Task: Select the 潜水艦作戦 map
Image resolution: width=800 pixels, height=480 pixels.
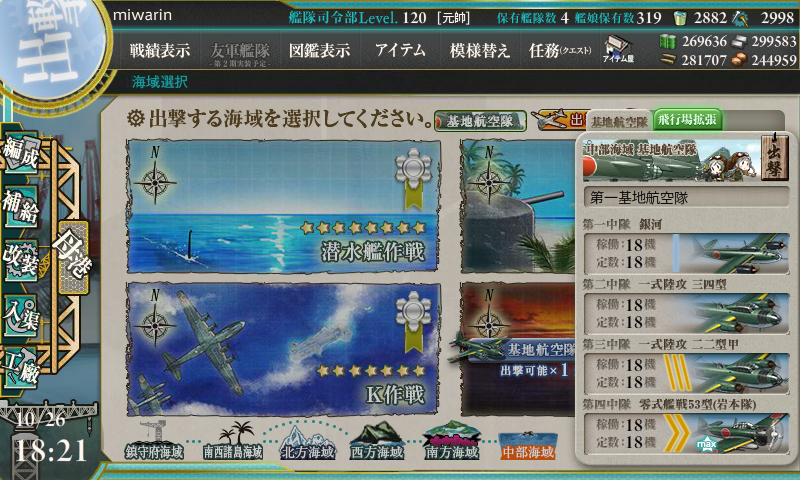Action: pyautogui.click(x=284, y=206)
